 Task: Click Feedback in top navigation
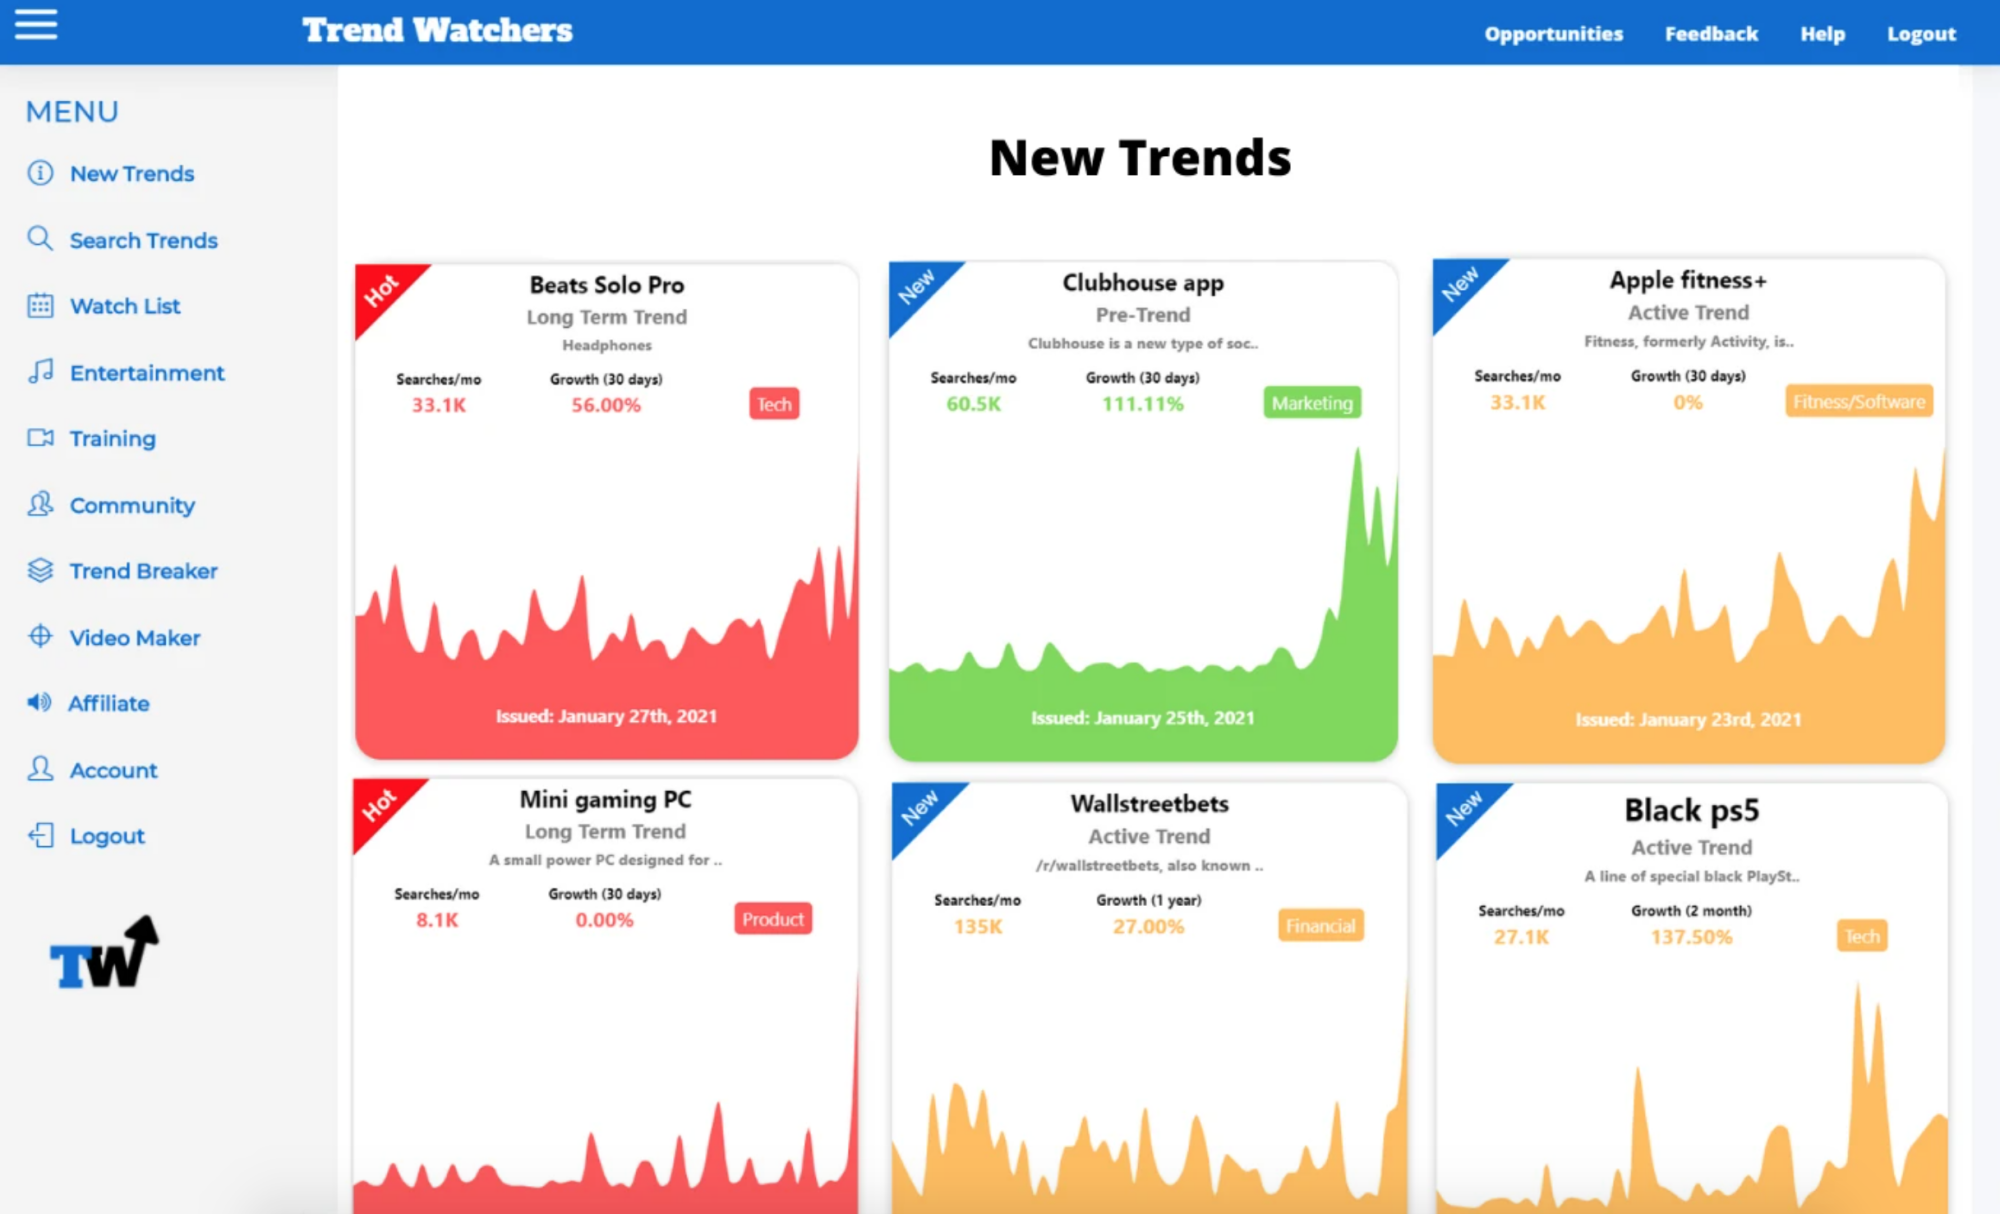point(1711,34)
